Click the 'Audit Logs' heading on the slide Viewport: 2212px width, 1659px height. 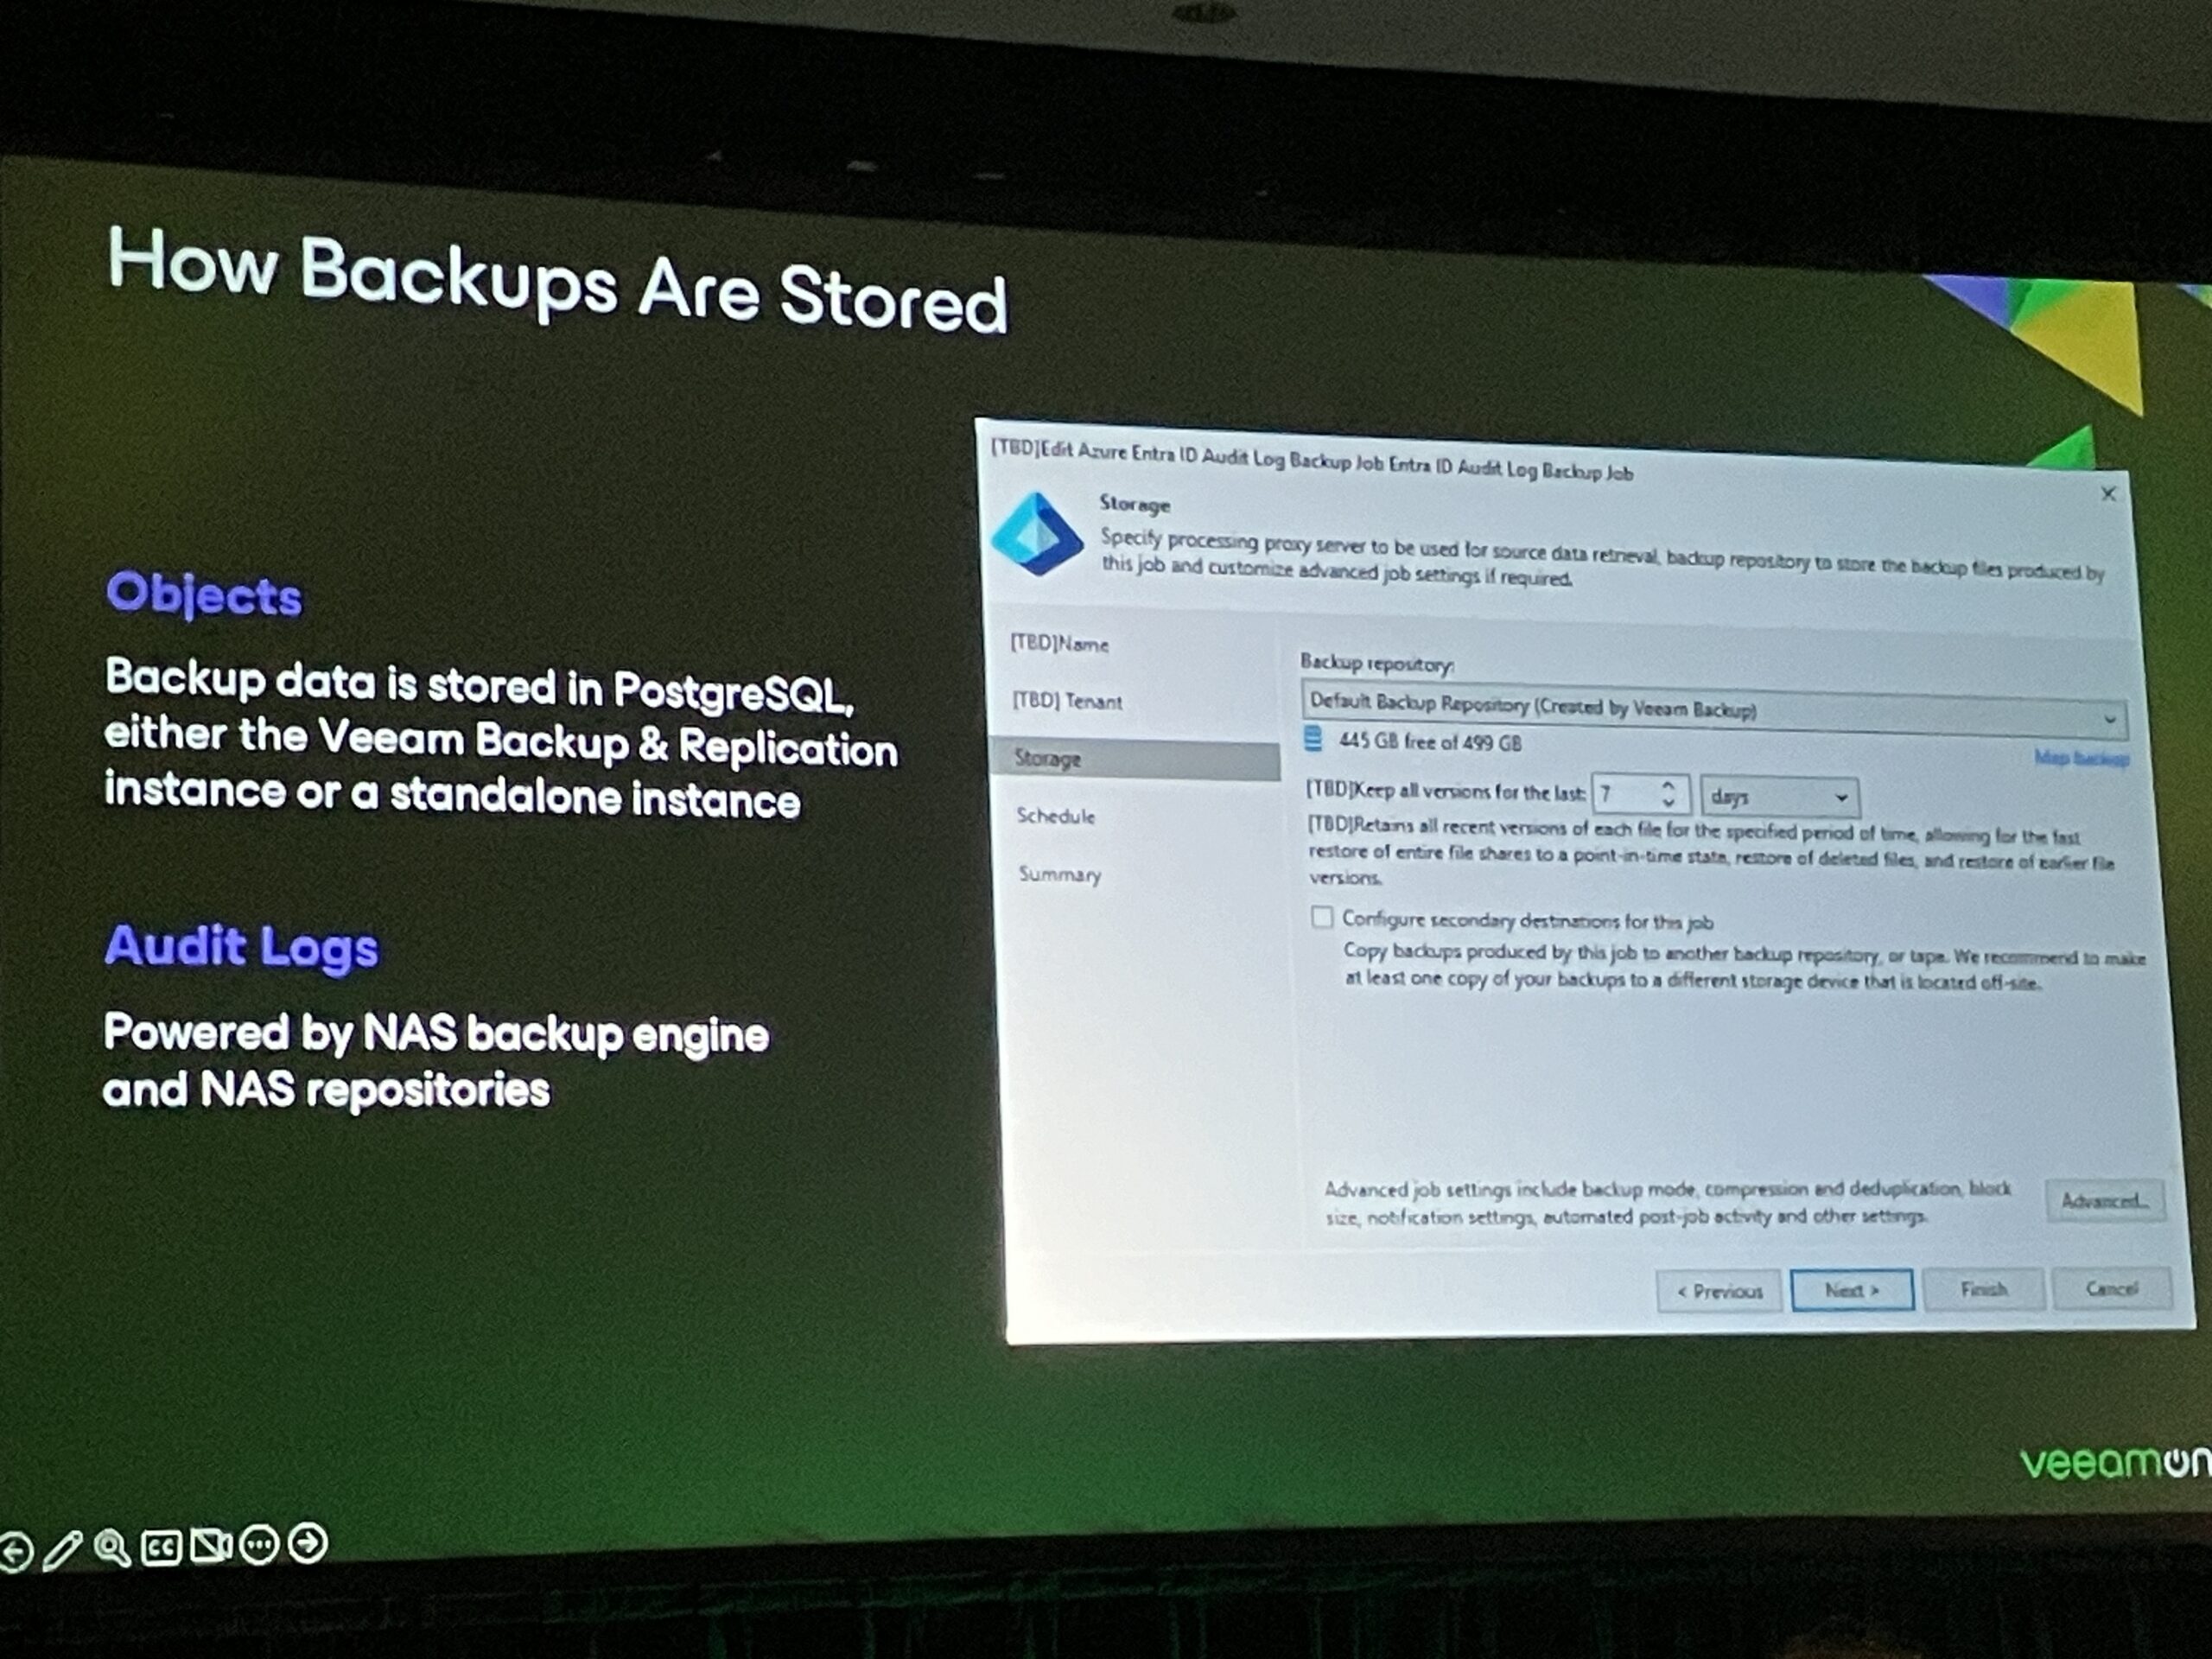coord(242,946)
